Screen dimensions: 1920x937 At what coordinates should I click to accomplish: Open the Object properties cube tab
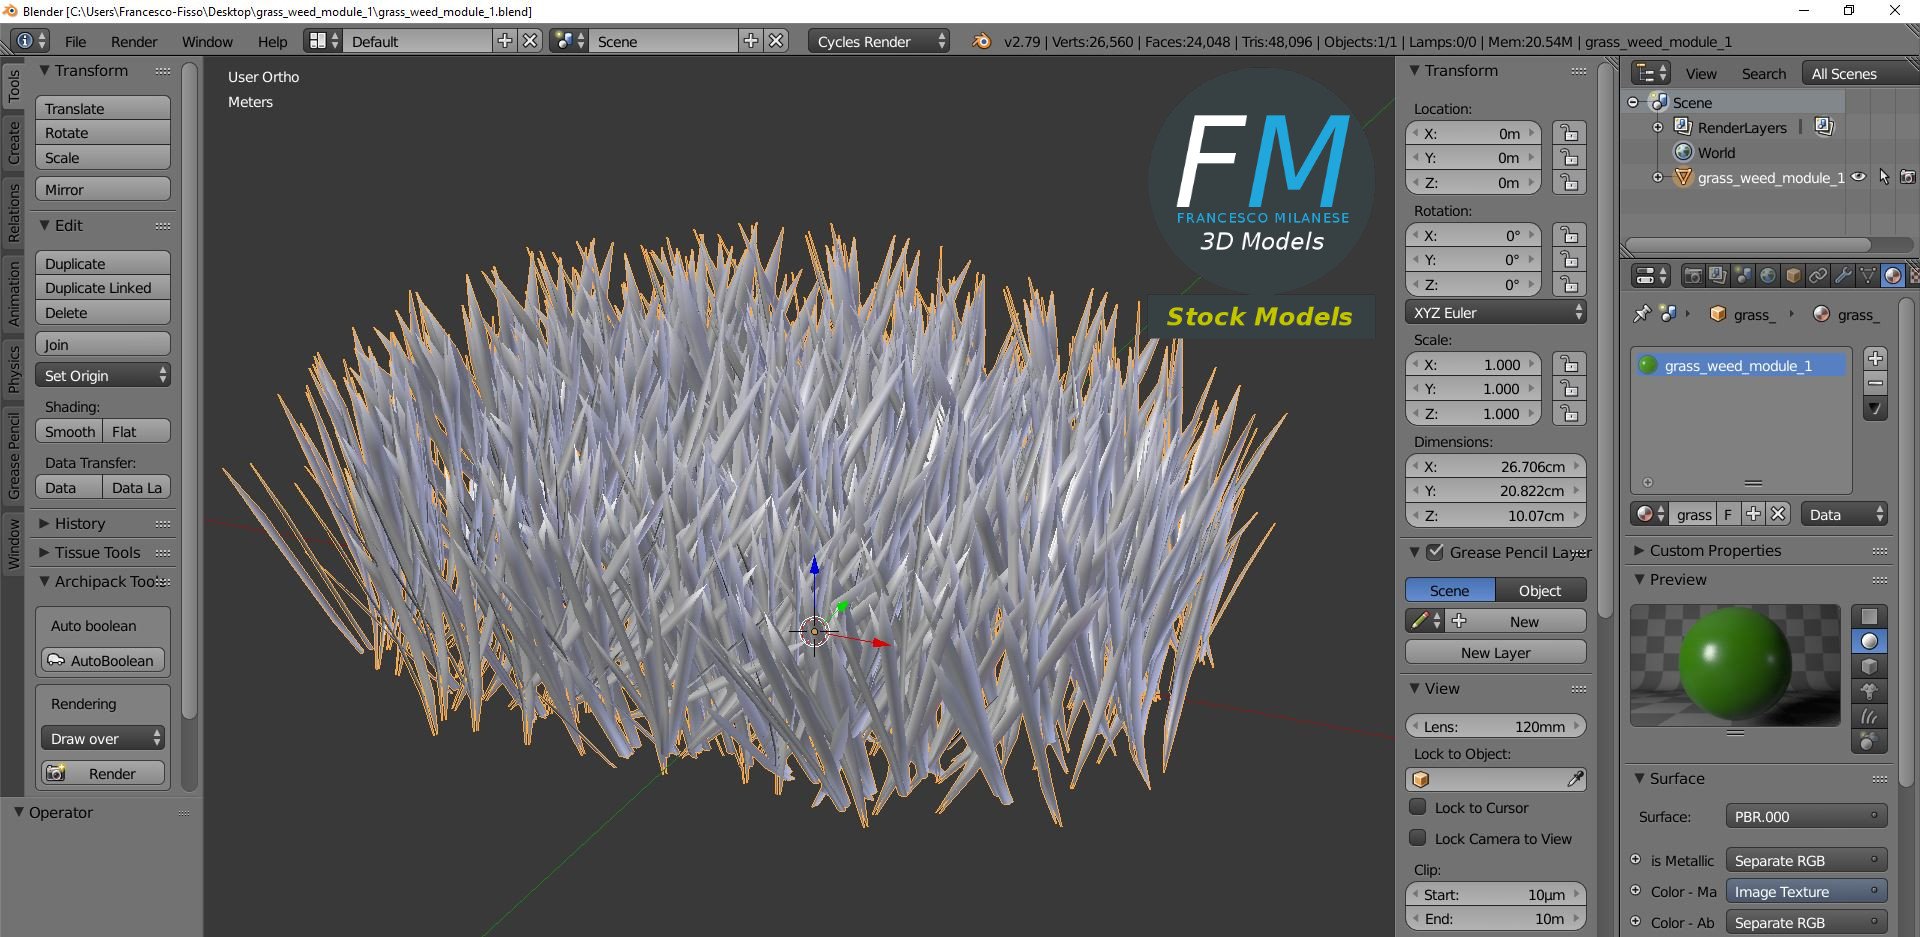[x=1793, y=275]
